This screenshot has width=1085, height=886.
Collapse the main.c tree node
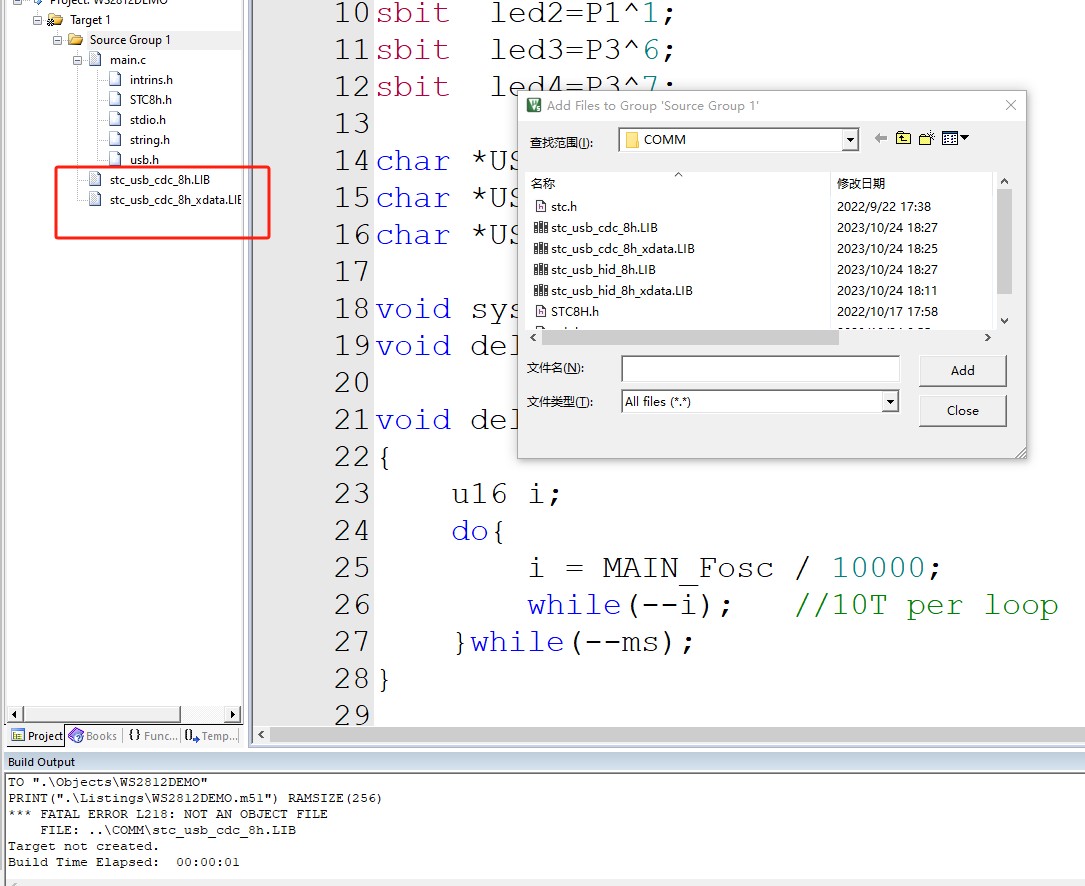coord(77,60)
